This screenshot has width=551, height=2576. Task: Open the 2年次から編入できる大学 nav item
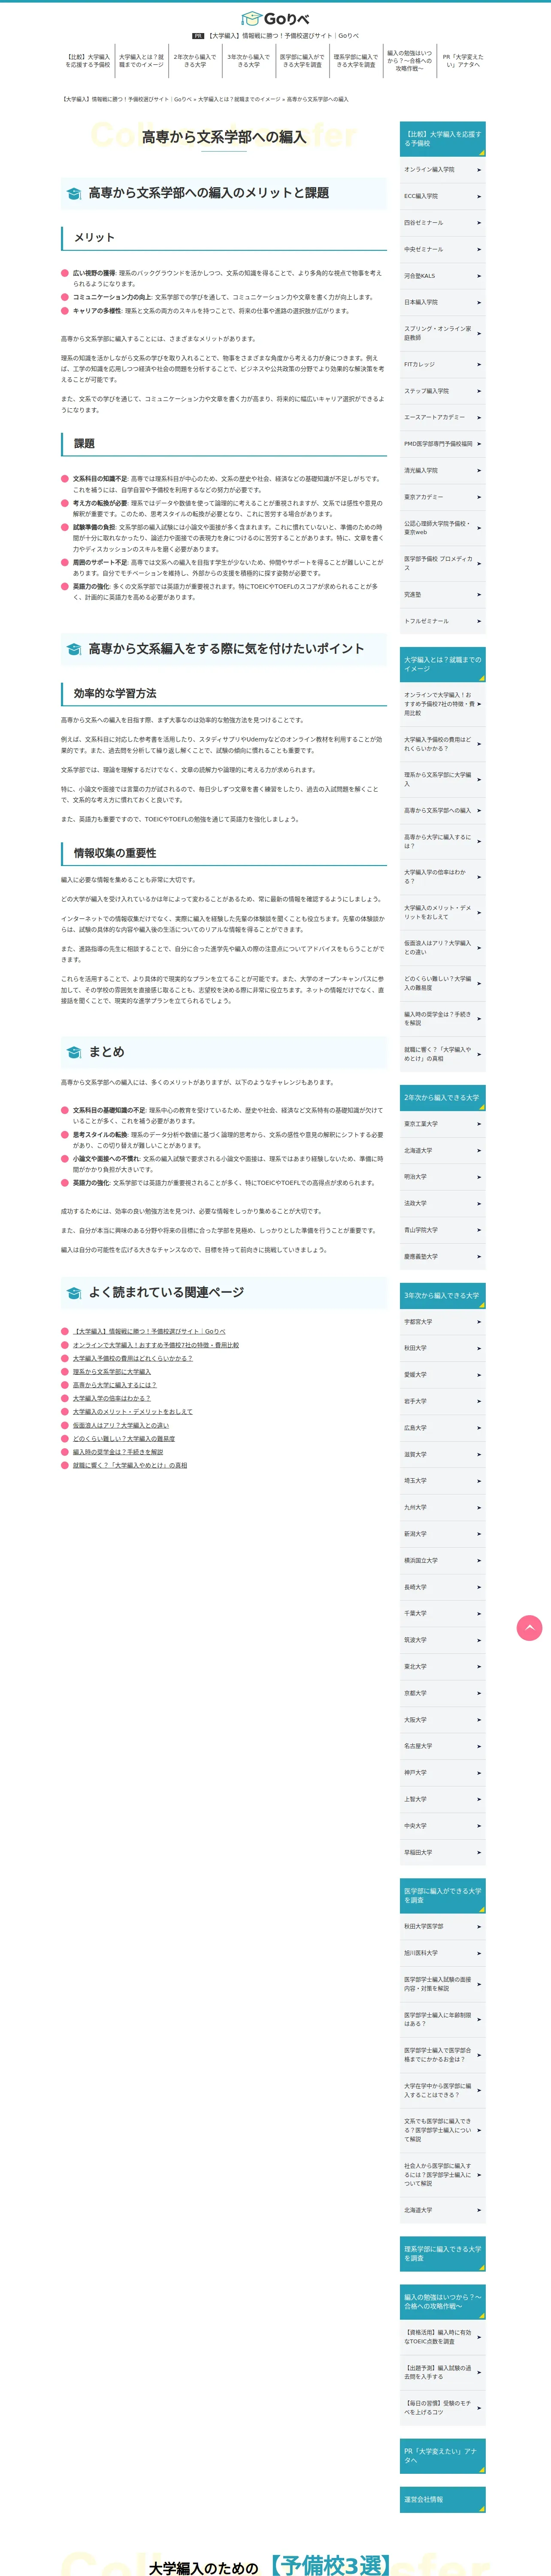point(195,61)
